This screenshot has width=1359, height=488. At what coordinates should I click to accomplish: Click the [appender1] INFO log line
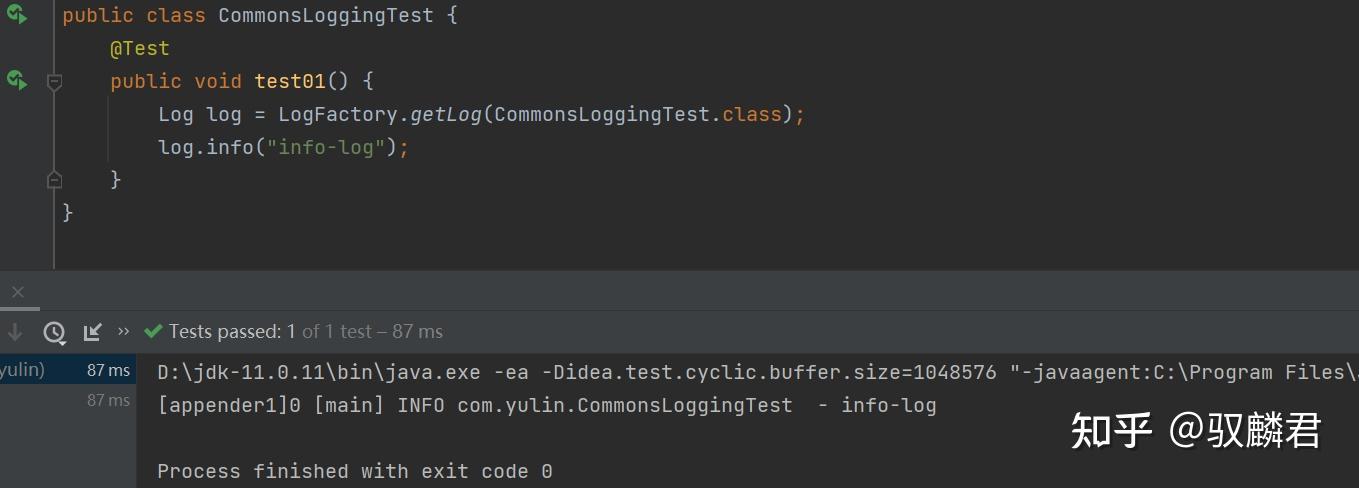[547, 405]
